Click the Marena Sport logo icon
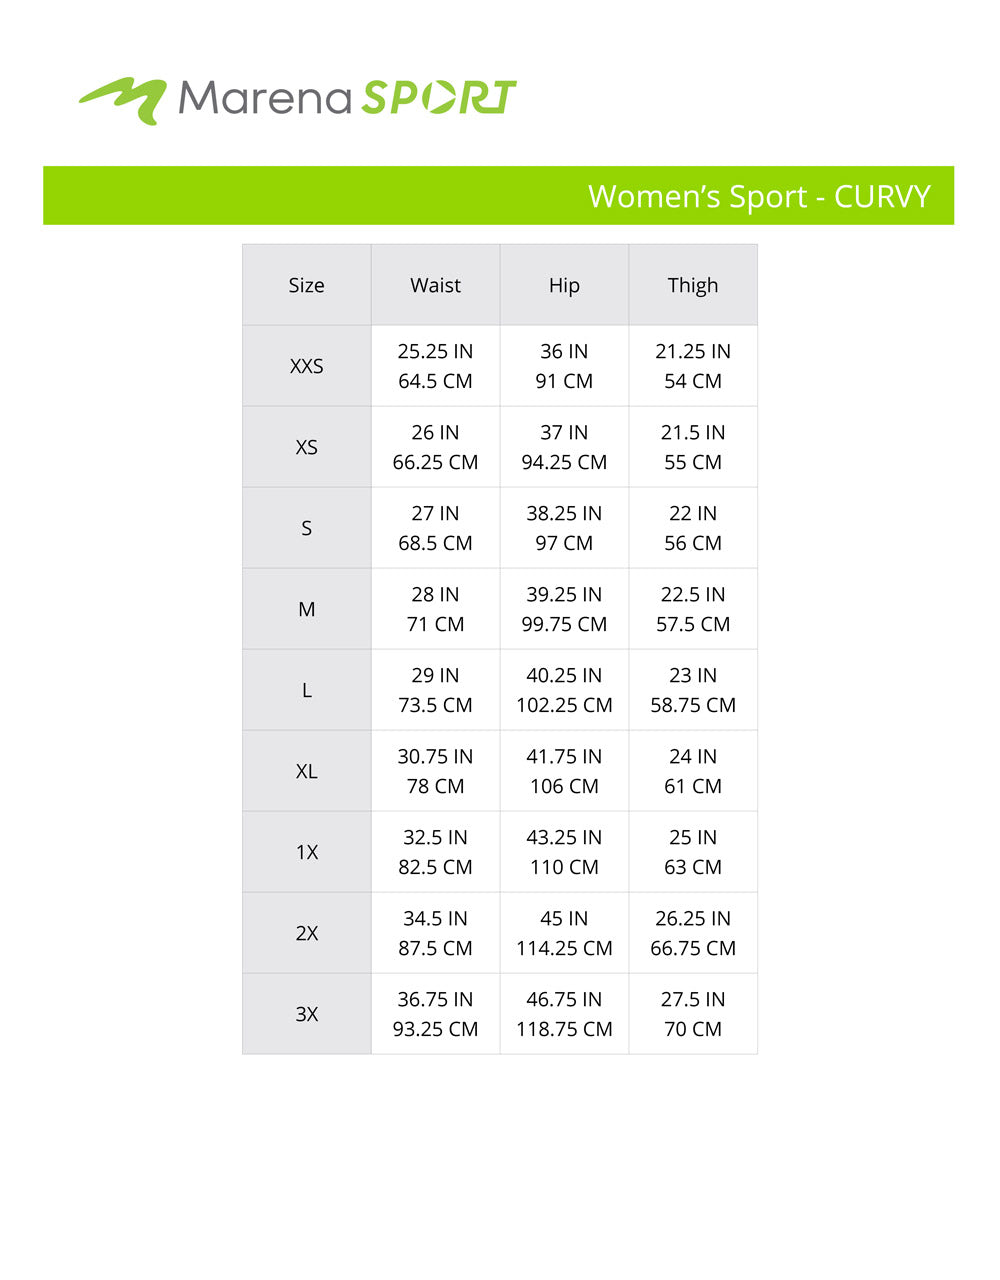Screen dimensions: 1000x1280 (123, 99)
